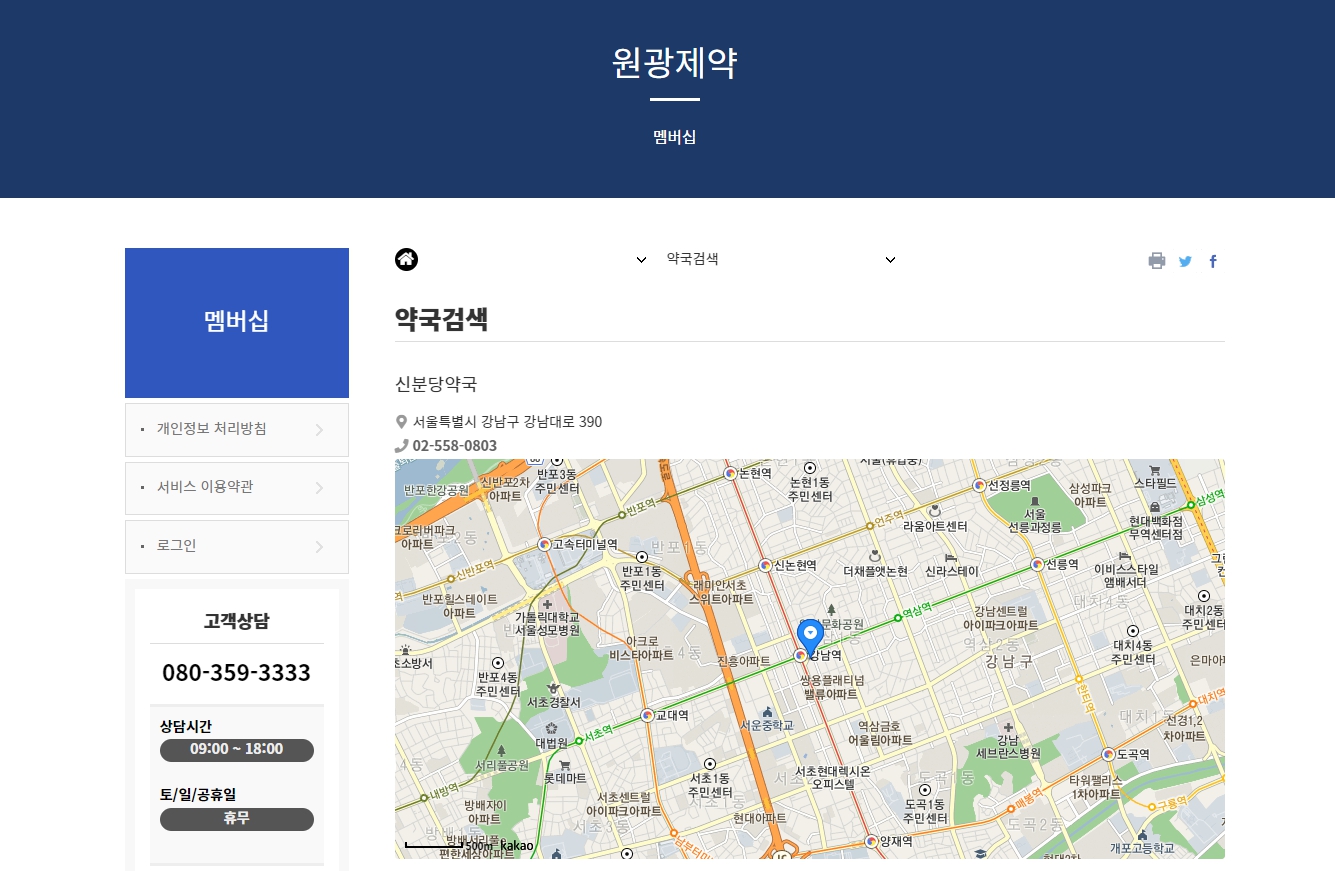The height and width of the screenshot is (871, 1335).
Task: Click the 강남세브란스병원 hospital cross icon
Action: (1008, 727)
